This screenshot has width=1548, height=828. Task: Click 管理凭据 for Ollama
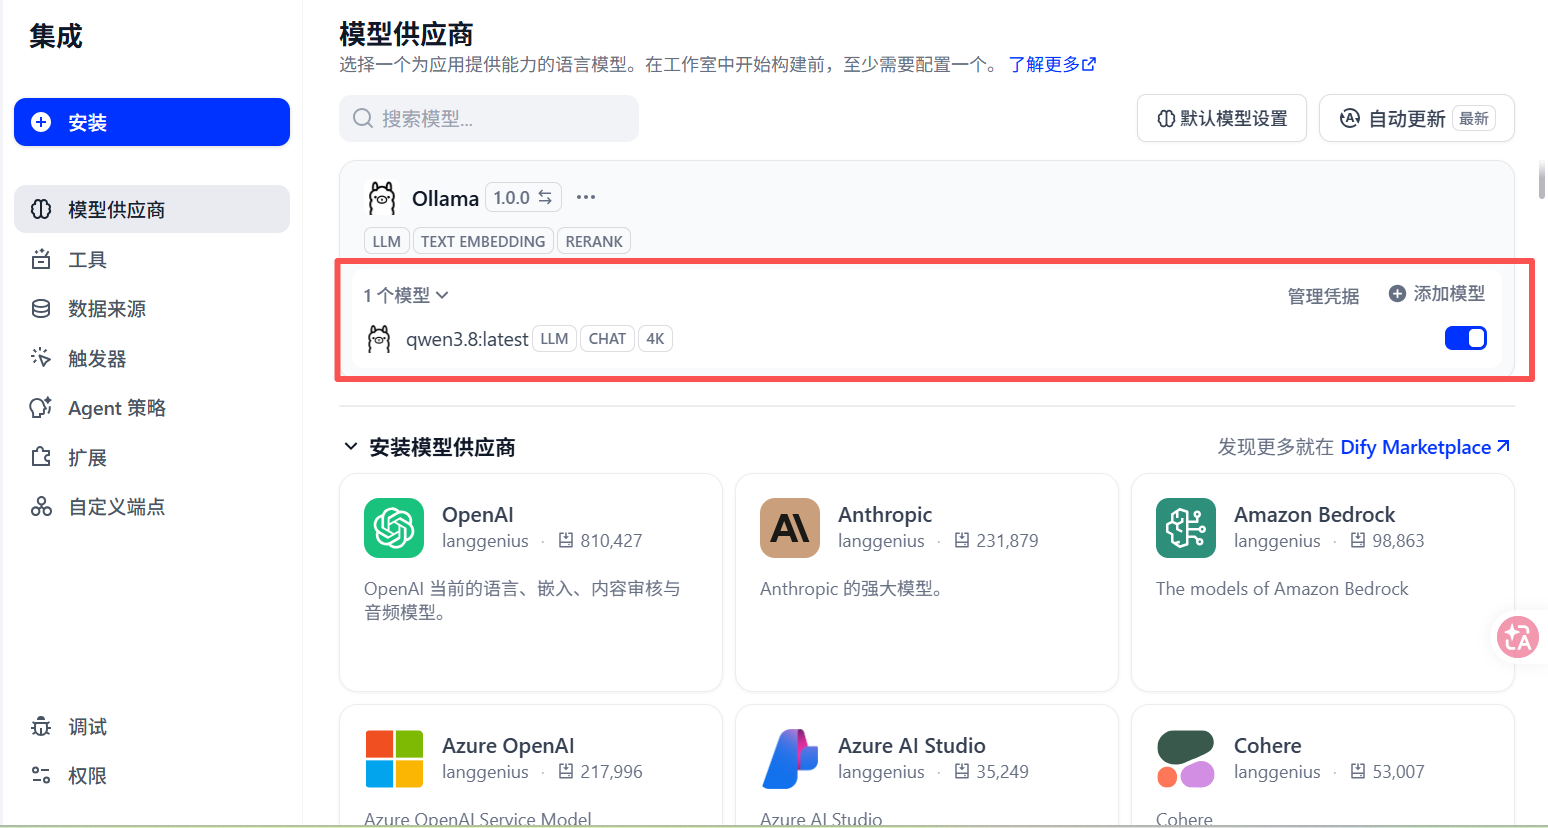point(1323,296)
